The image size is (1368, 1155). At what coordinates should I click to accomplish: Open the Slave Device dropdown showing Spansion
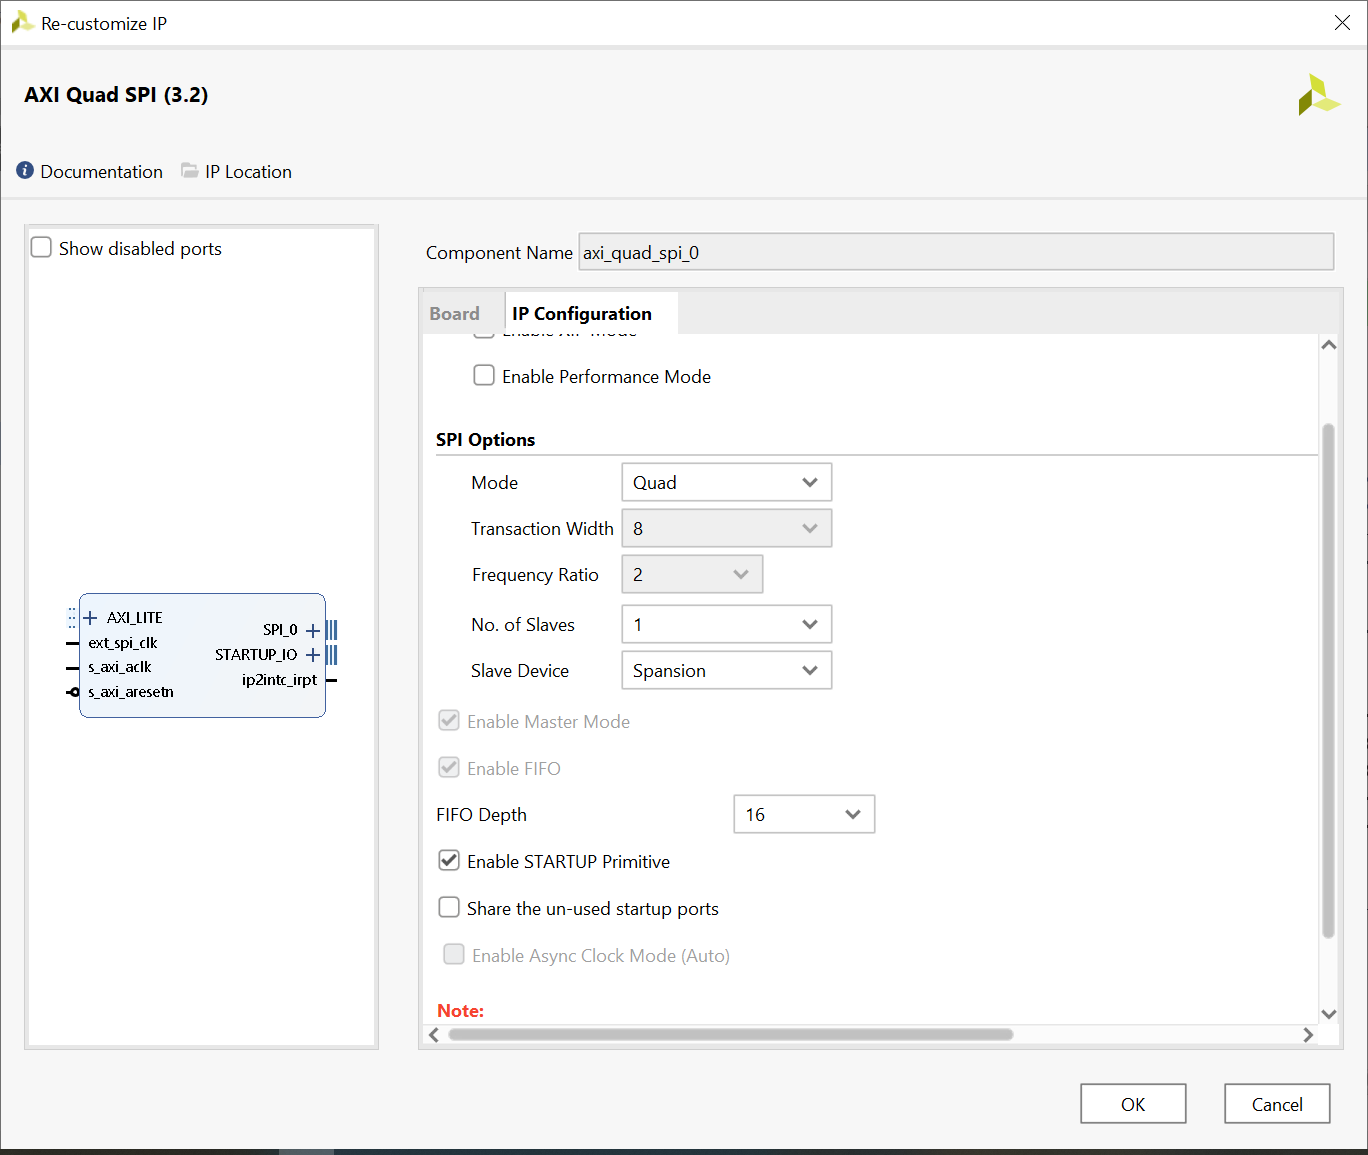[x=727, y=670]
